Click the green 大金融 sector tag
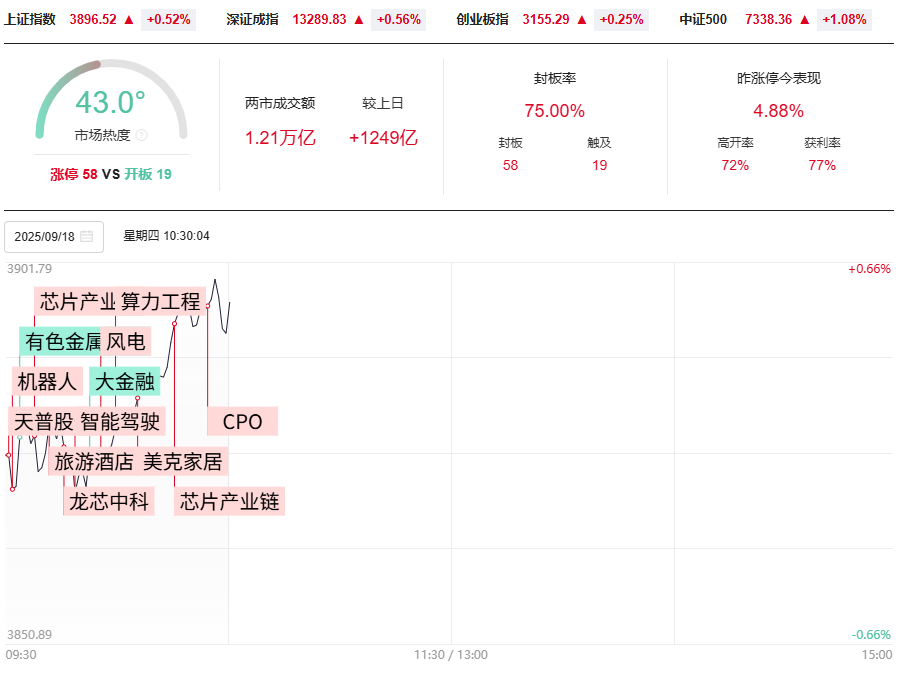 (124, 381)
